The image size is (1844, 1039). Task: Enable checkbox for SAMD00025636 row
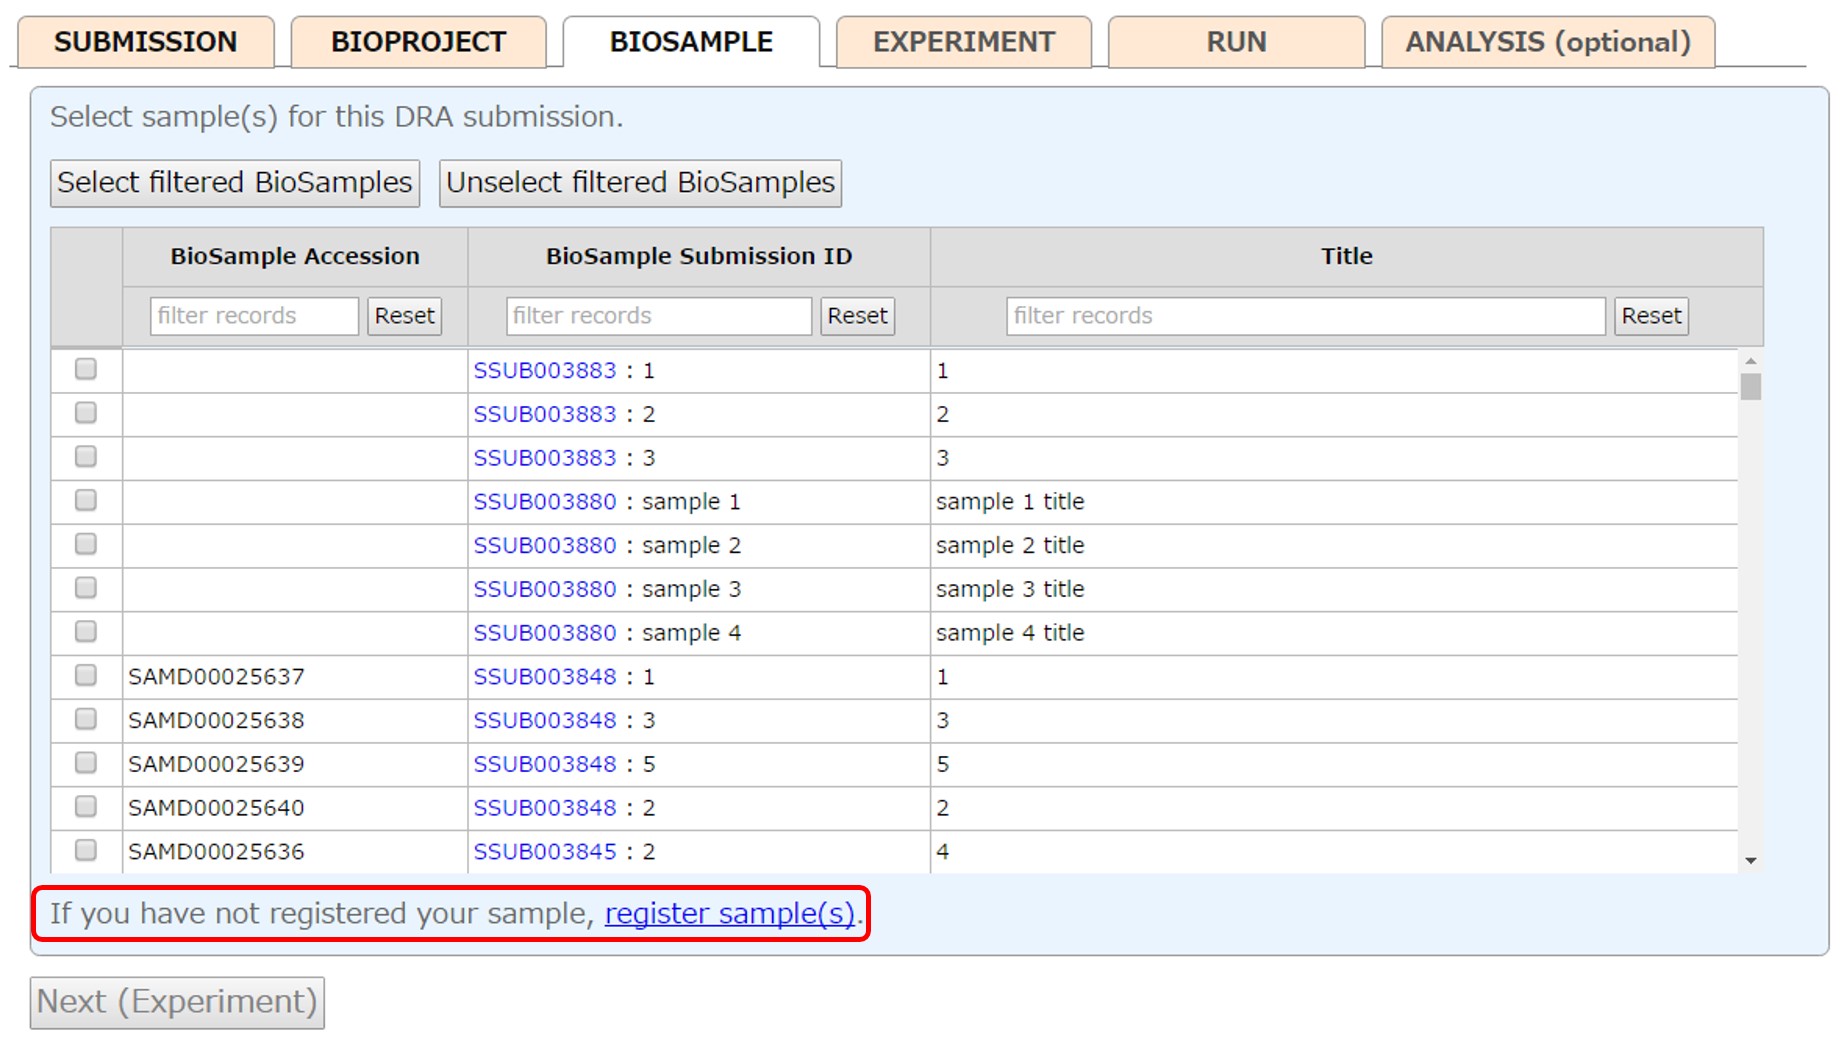[x=86, y=851]
